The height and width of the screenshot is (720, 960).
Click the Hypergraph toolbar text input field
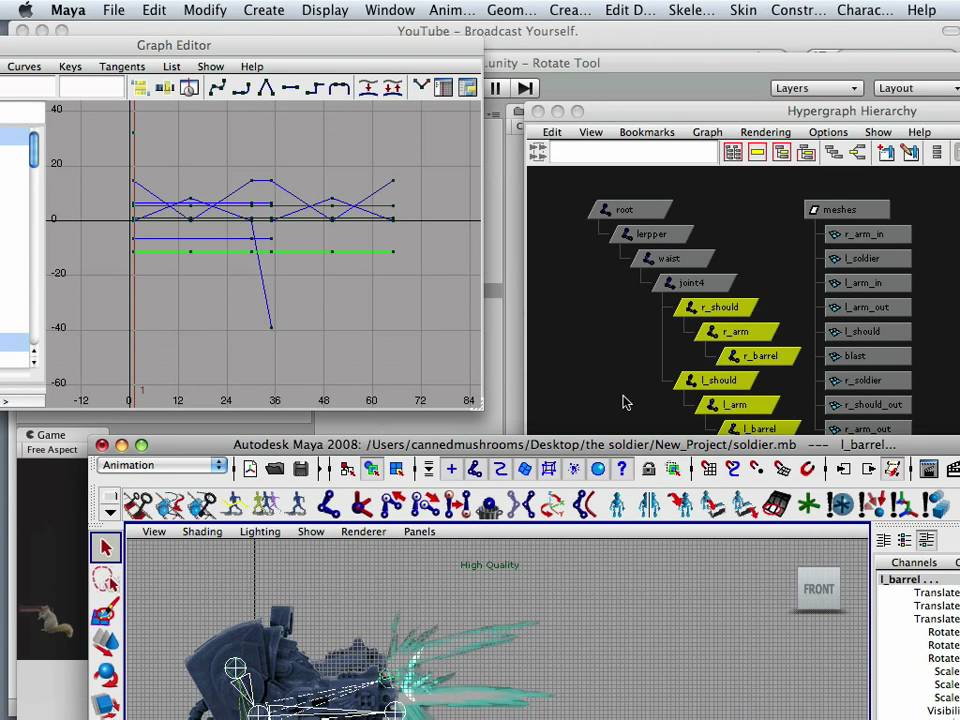click(x=633, y=152)
